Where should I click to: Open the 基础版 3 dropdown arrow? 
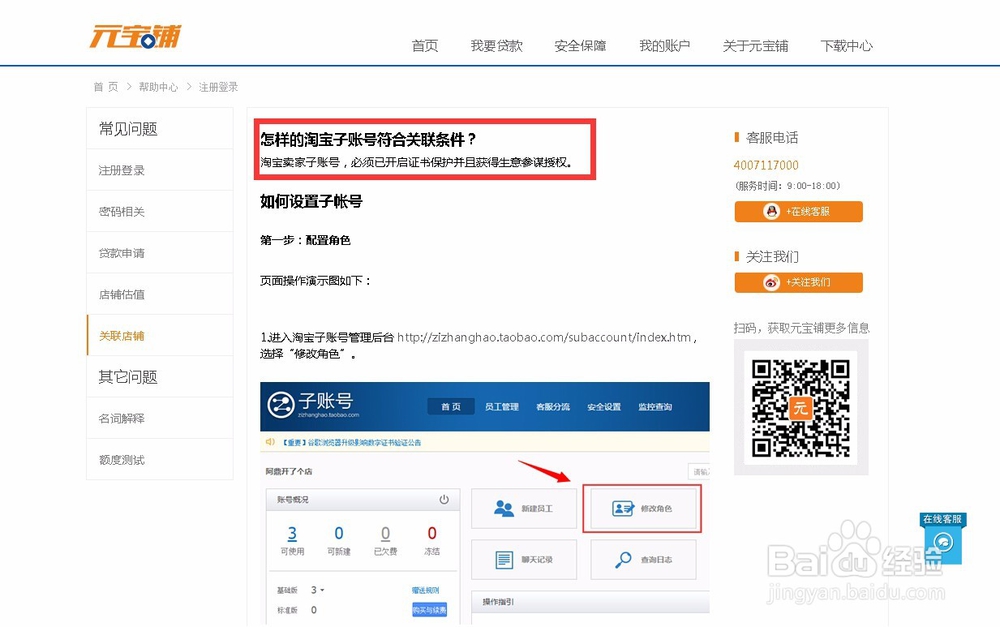(322, 590)
